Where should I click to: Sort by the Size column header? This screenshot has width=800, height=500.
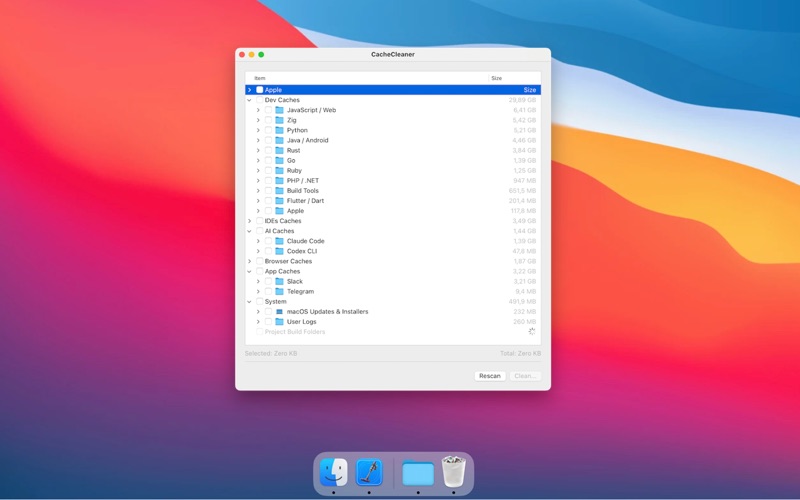[515, 78]
